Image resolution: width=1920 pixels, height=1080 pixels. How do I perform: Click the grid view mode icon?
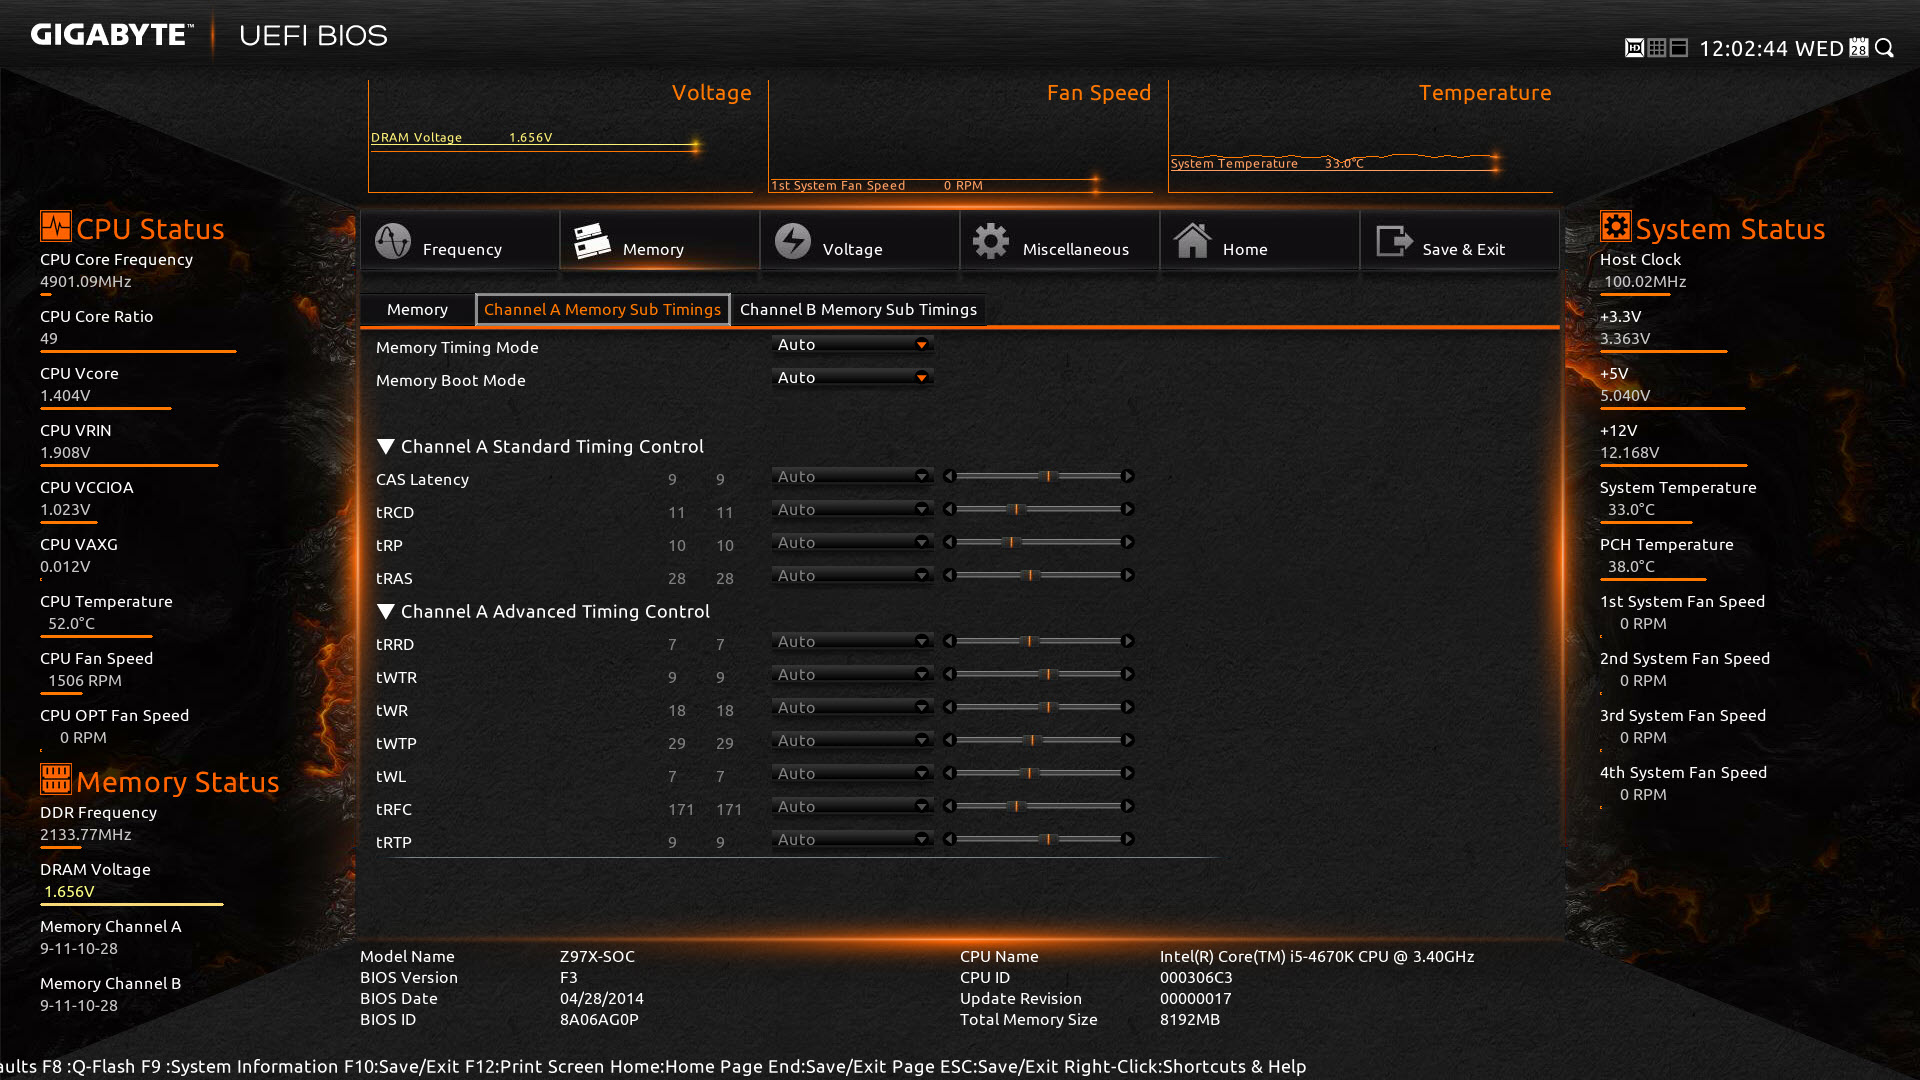point(1657,48)
